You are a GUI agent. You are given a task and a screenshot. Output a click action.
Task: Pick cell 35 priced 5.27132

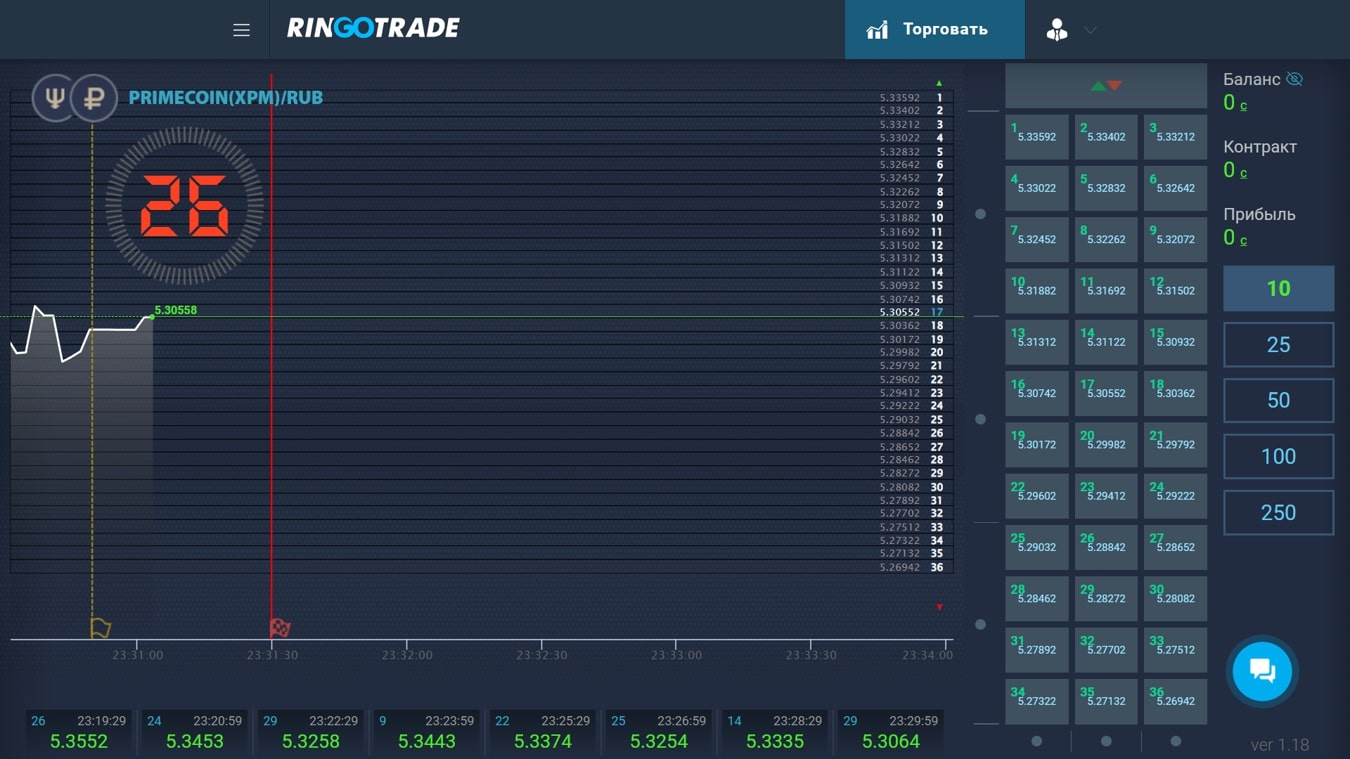point(1106,701)
